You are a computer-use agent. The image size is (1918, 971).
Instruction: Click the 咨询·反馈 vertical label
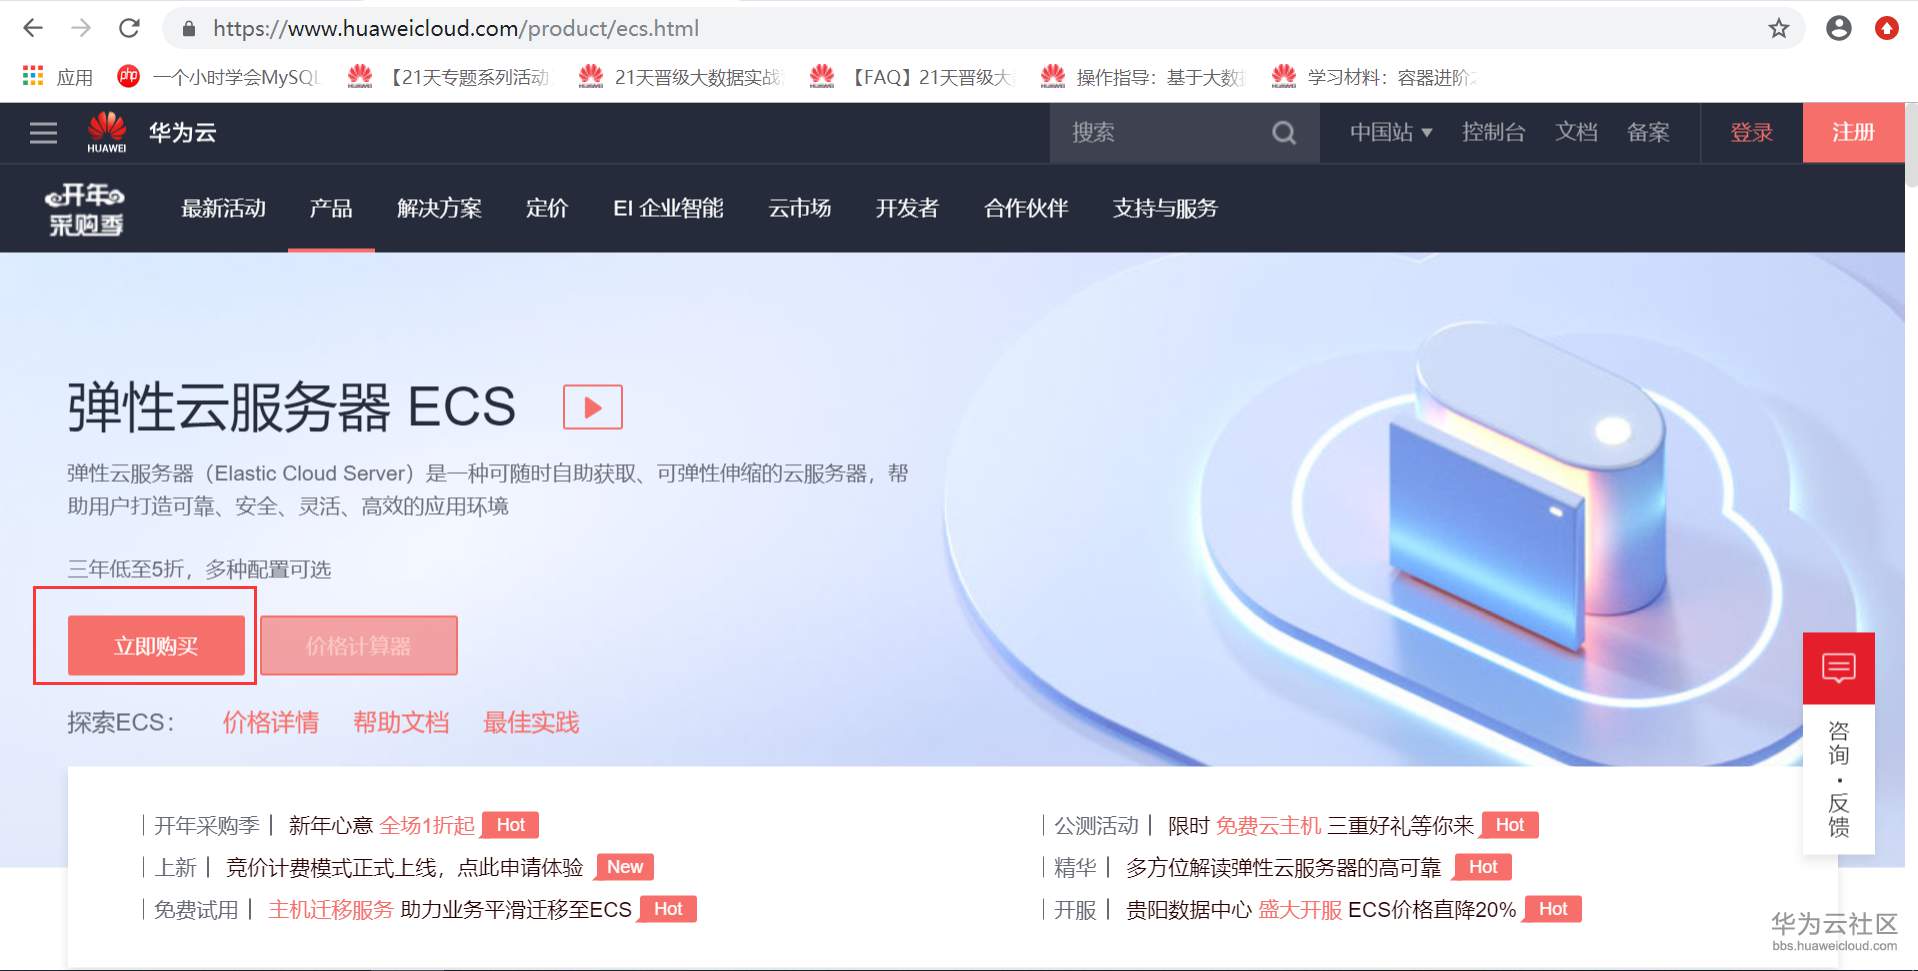pyautogui.click(x=1839, y=779)
